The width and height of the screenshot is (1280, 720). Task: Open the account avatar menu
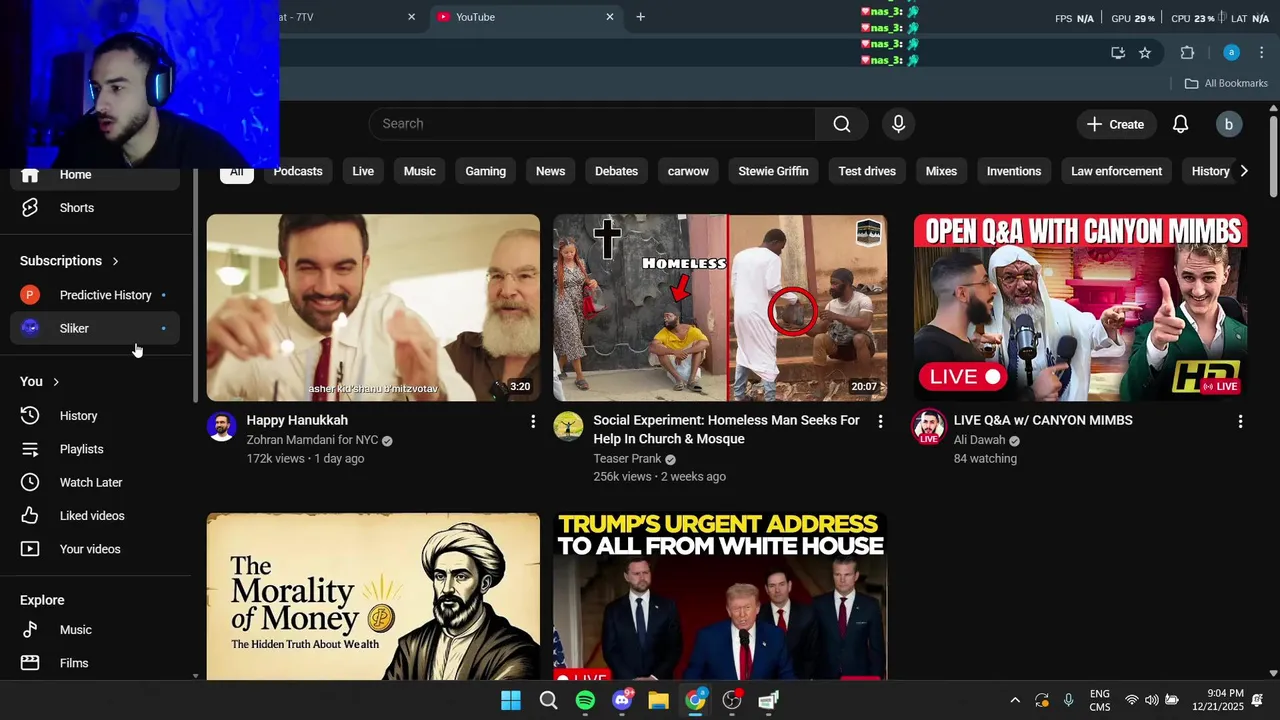[x=1228, y=124]
